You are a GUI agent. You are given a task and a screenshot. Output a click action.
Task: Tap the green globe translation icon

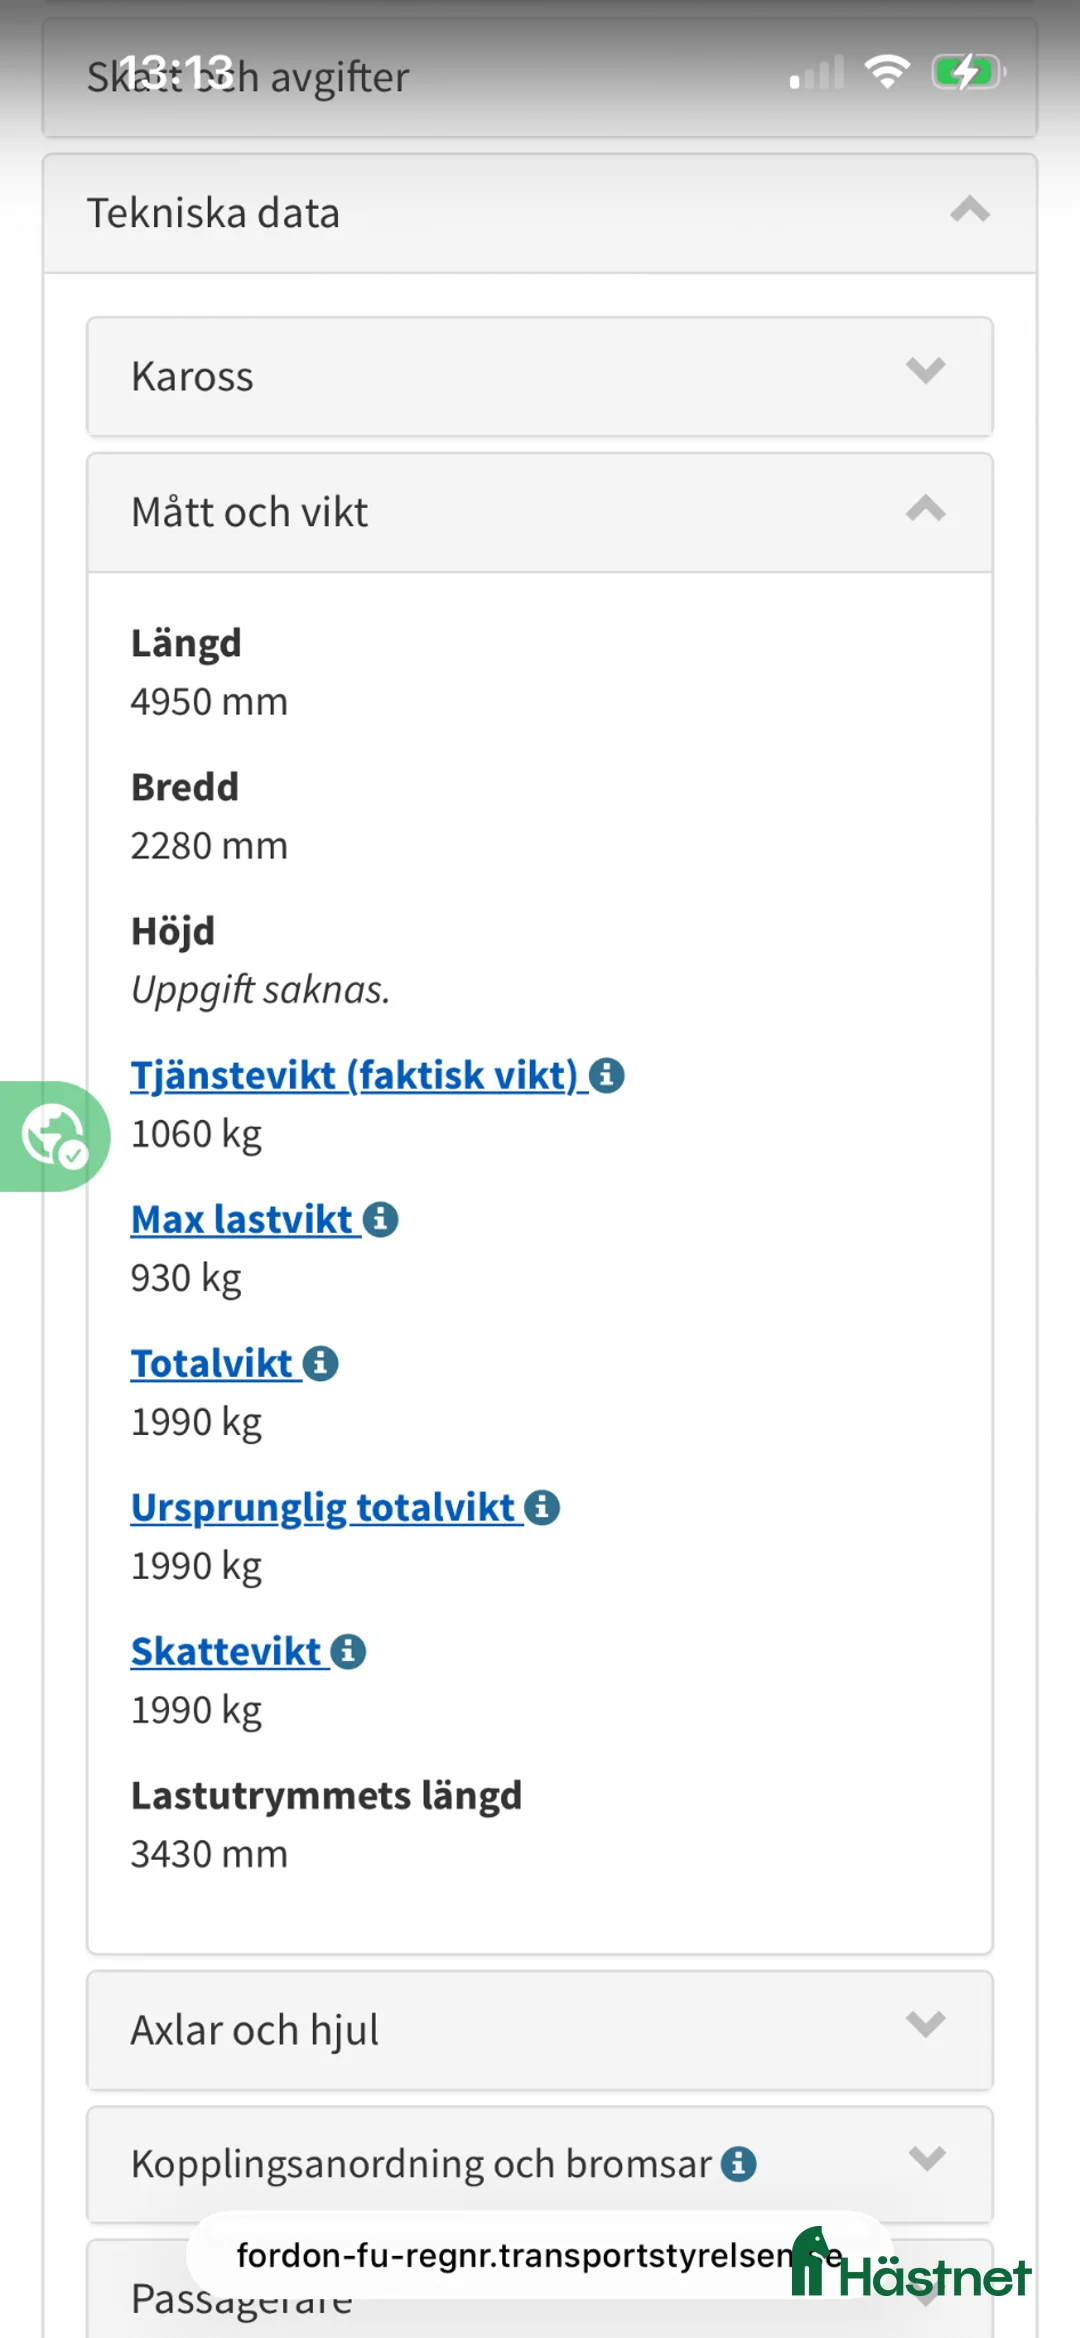pyautogui.click(x=54, y=1138)
